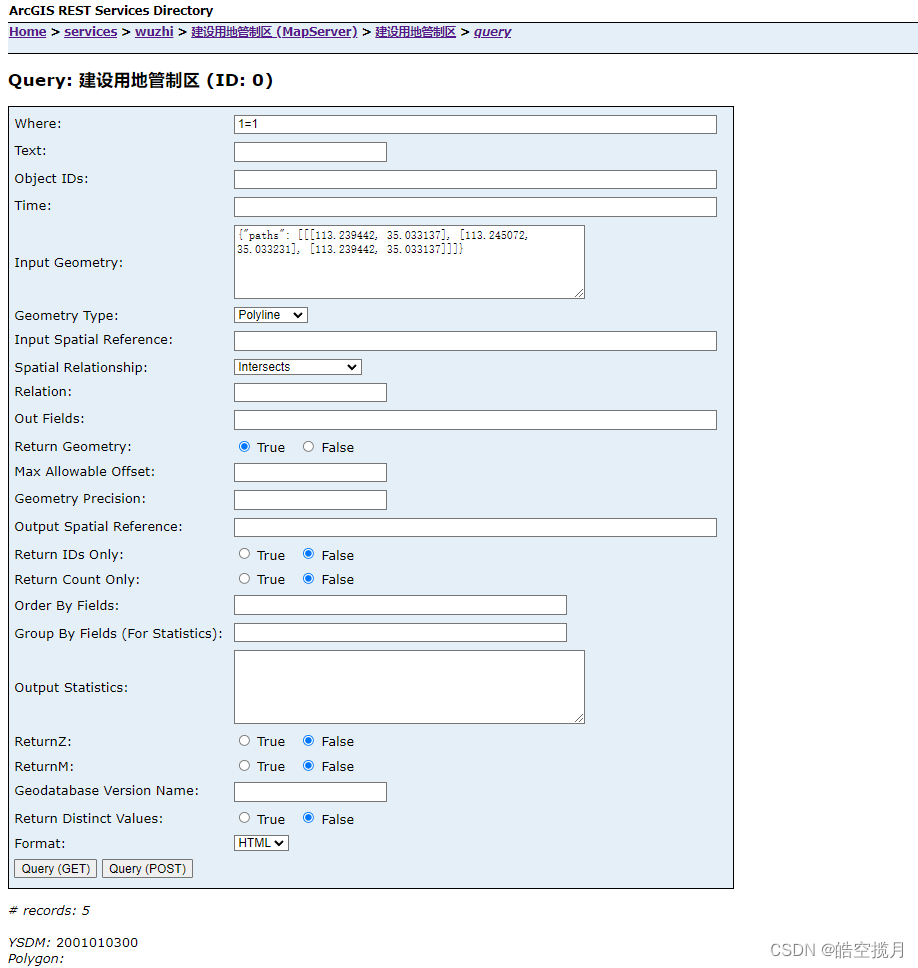This screenshot has height=968, width=918.
Task: Select False for Return IDs Only
Action: tap(308, 554)
